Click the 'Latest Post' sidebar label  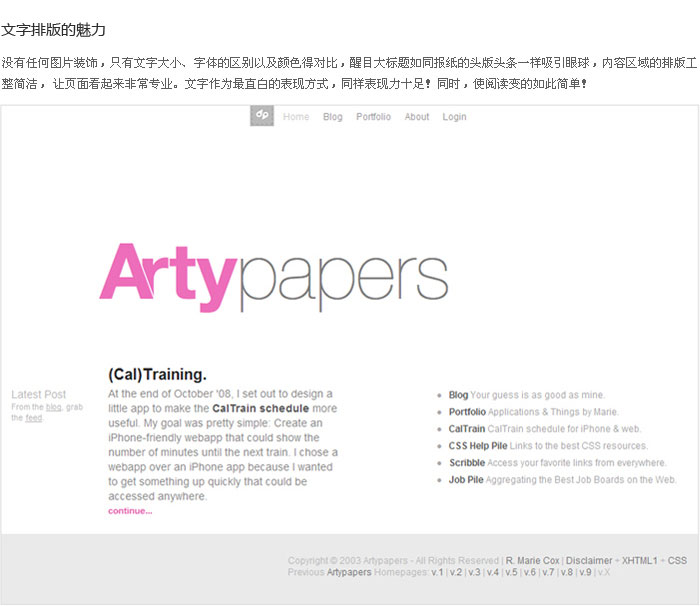click(x=38, y=394)
